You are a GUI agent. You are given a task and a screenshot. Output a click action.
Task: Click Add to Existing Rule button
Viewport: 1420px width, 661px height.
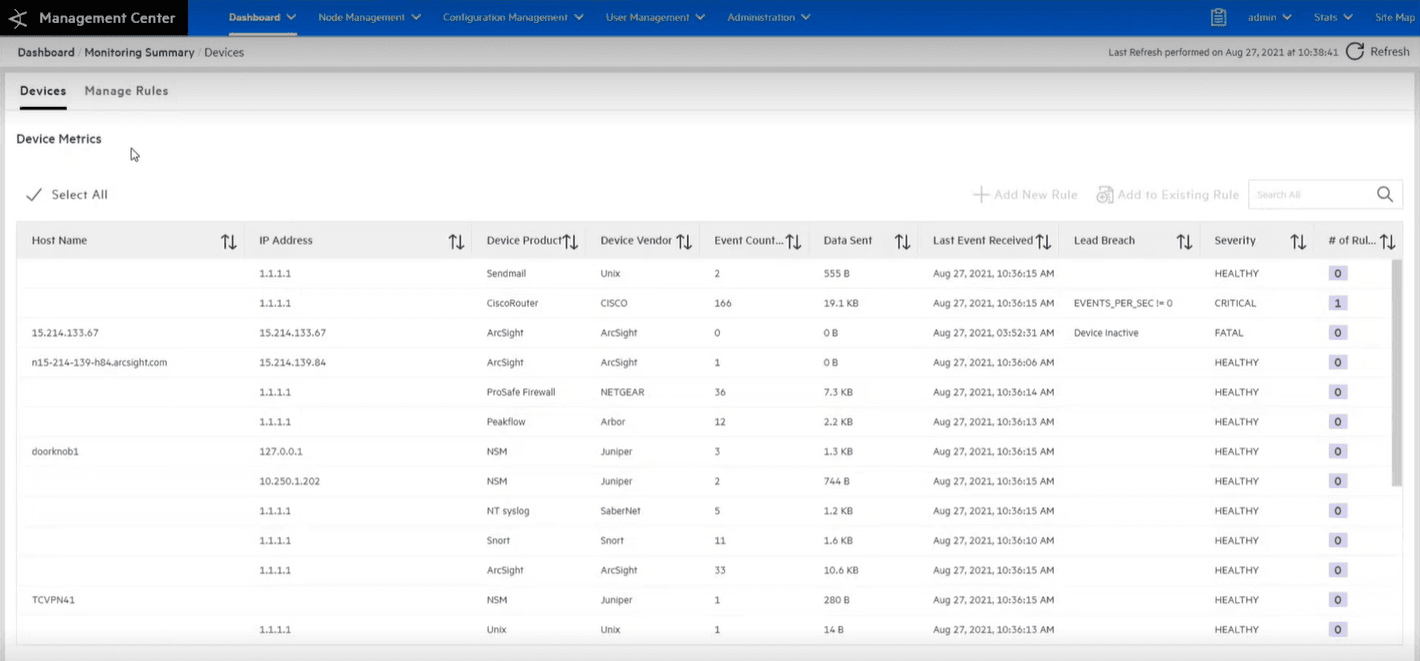[1168, 195]
